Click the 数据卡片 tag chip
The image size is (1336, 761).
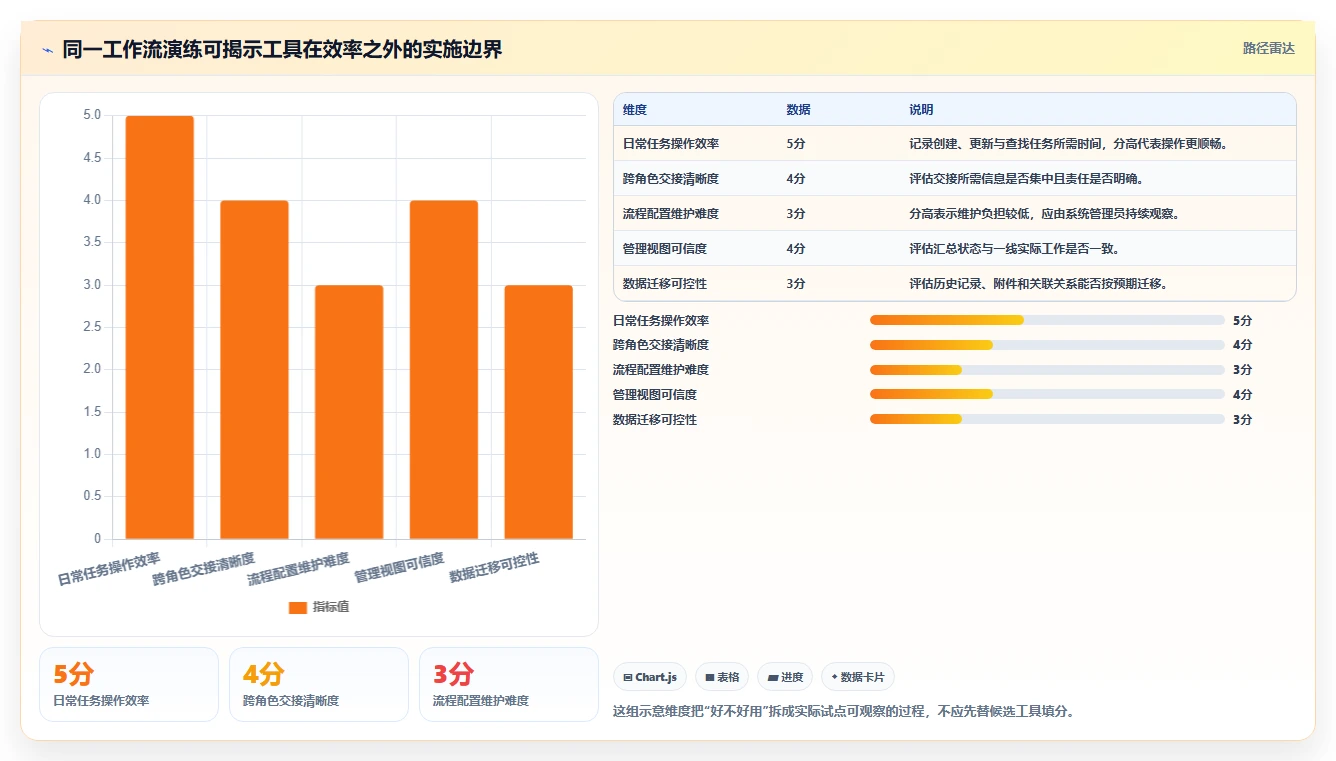[x=858, y=677]
